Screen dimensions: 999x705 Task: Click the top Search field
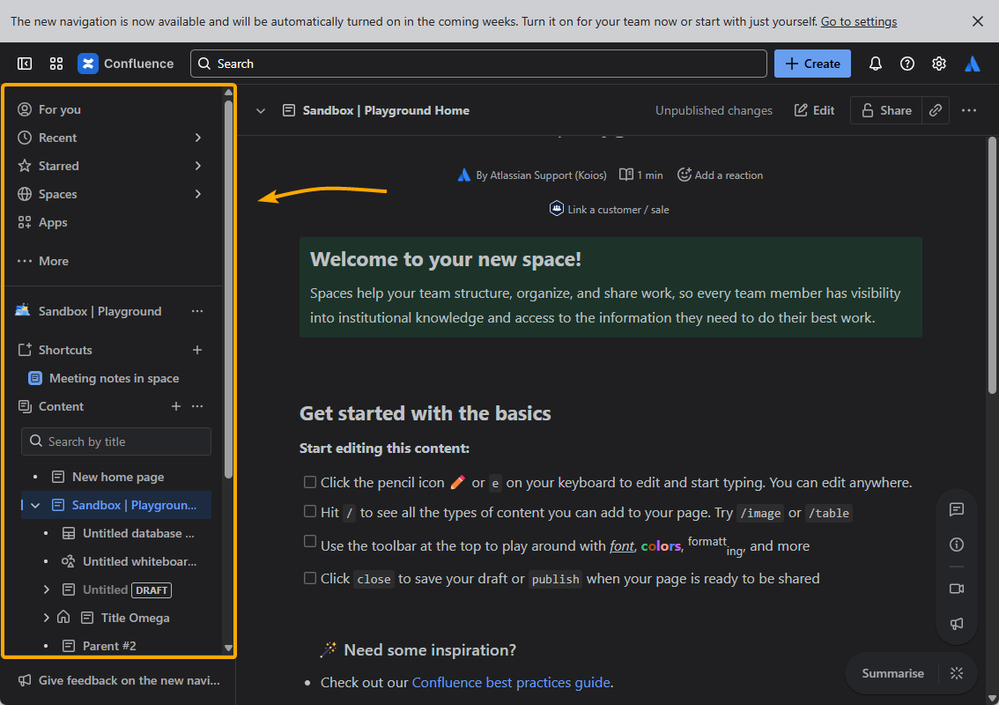[478, 64]
